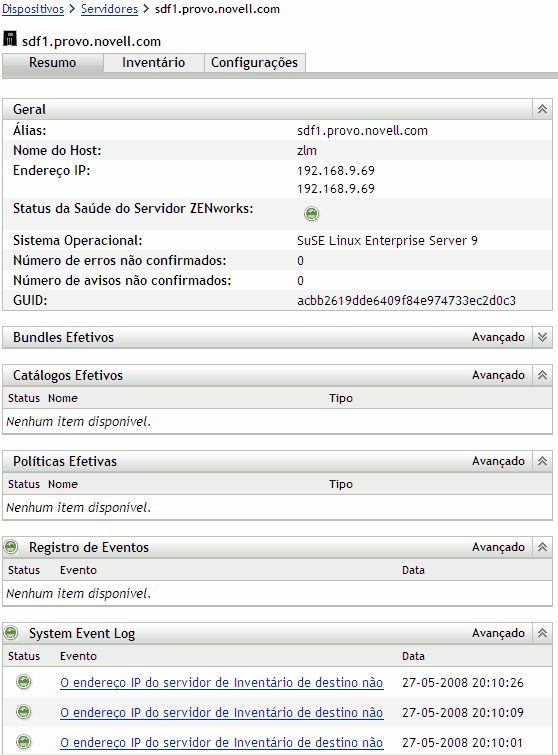This screenshot has height=755, width=558.
Task: Expand the Bundles Efetivos panel
Action: click(x=543, y=337)
